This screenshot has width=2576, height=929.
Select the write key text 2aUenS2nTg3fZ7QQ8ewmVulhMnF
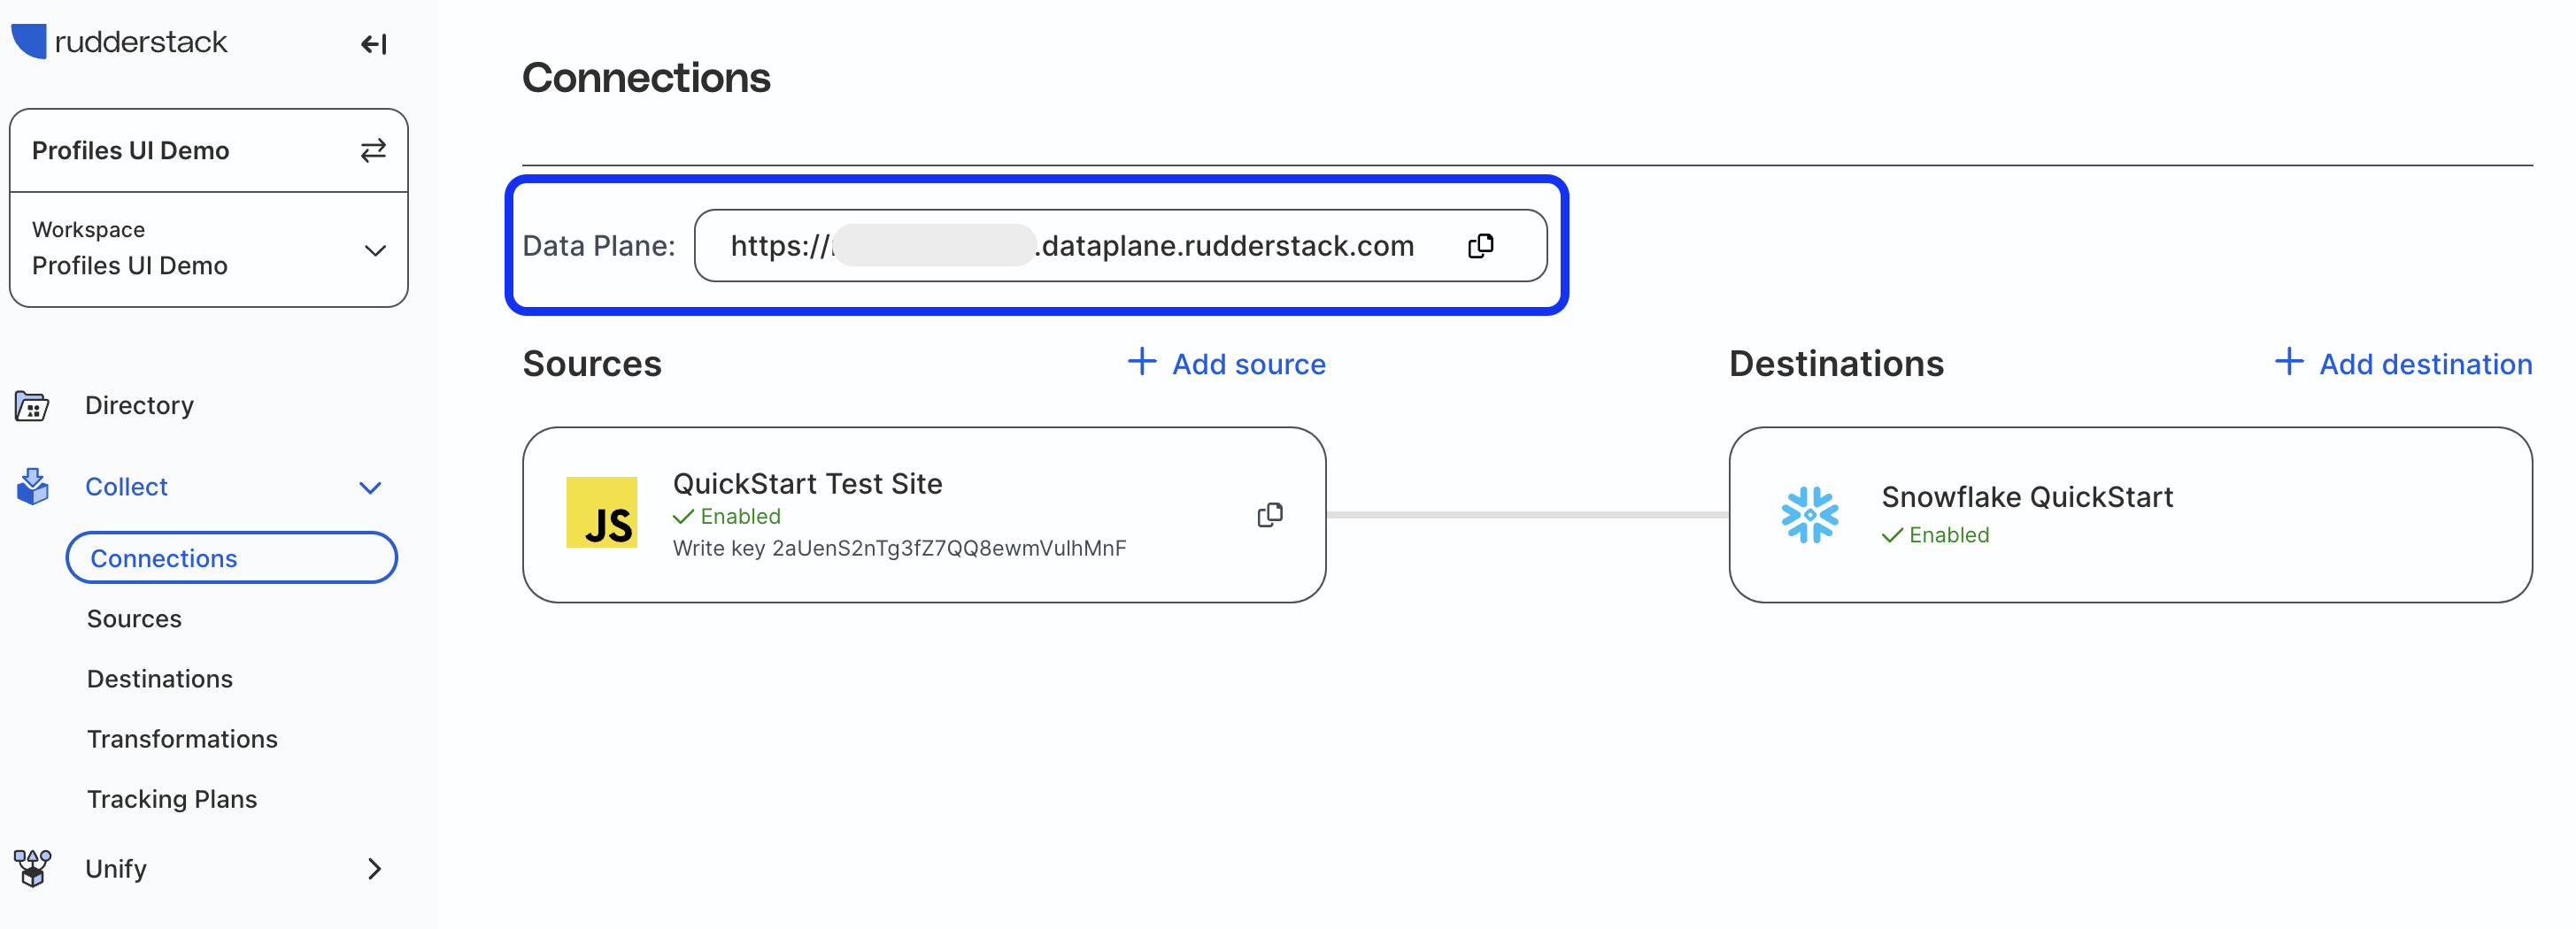949,548
